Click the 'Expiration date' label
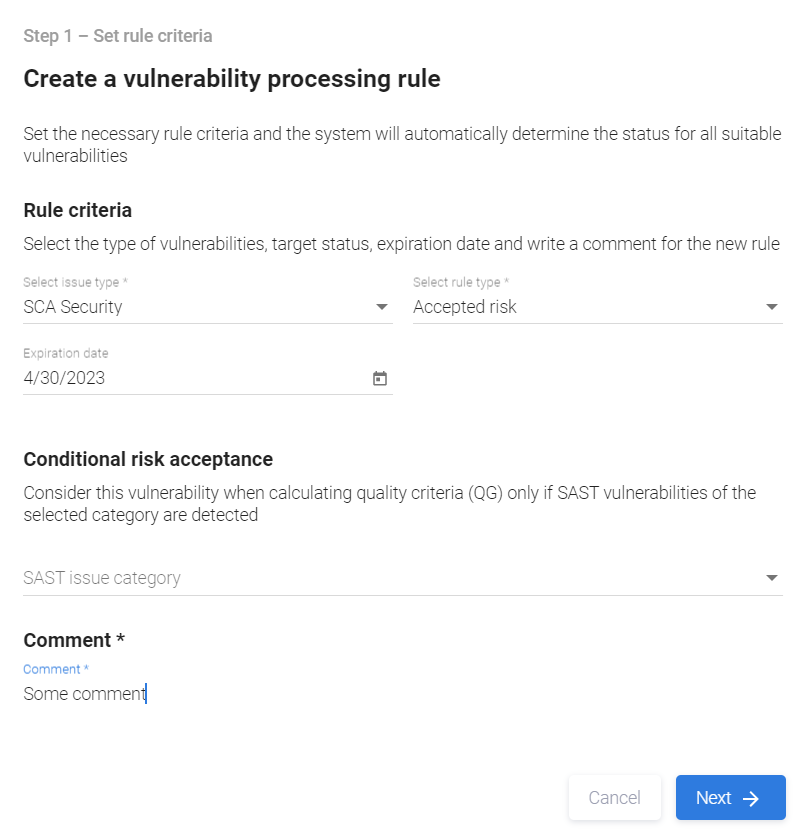The width and height of the screenshot is (803, 830). tap(66, 353)
